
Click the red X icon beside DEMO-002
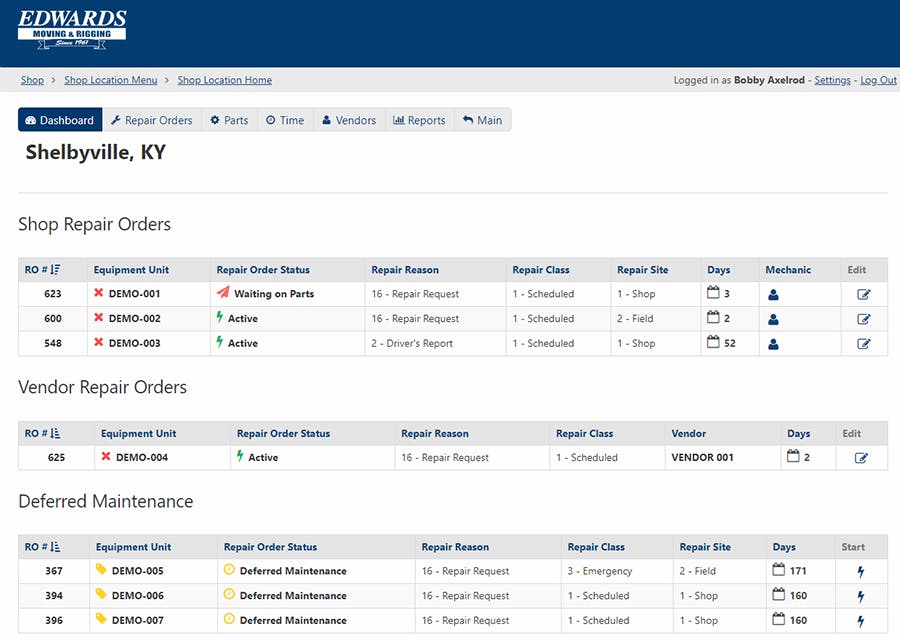point(99,317)
